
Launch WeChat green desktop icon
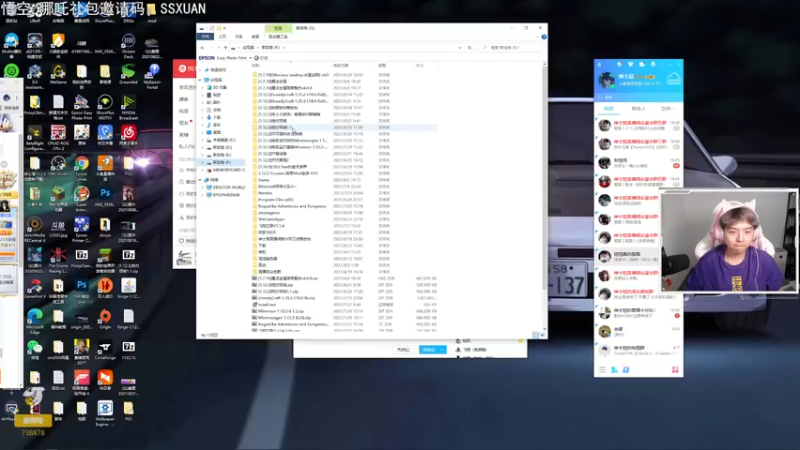coord(34,350)
